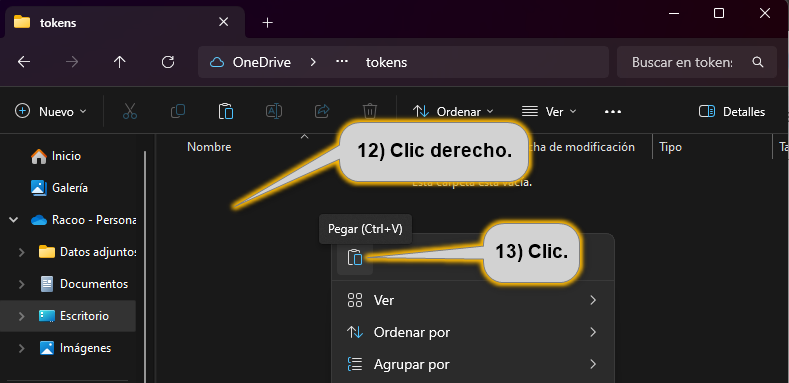
Task: Open the Ver dropdown in the toolbar
Action: tap(549, 111)
